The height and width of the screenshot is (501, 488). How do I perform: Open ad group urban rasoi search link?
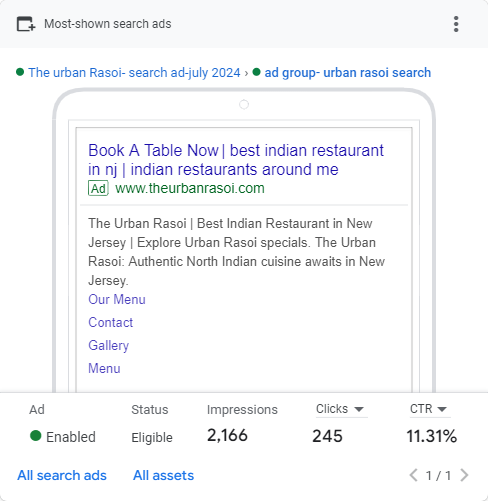point(348,72)
